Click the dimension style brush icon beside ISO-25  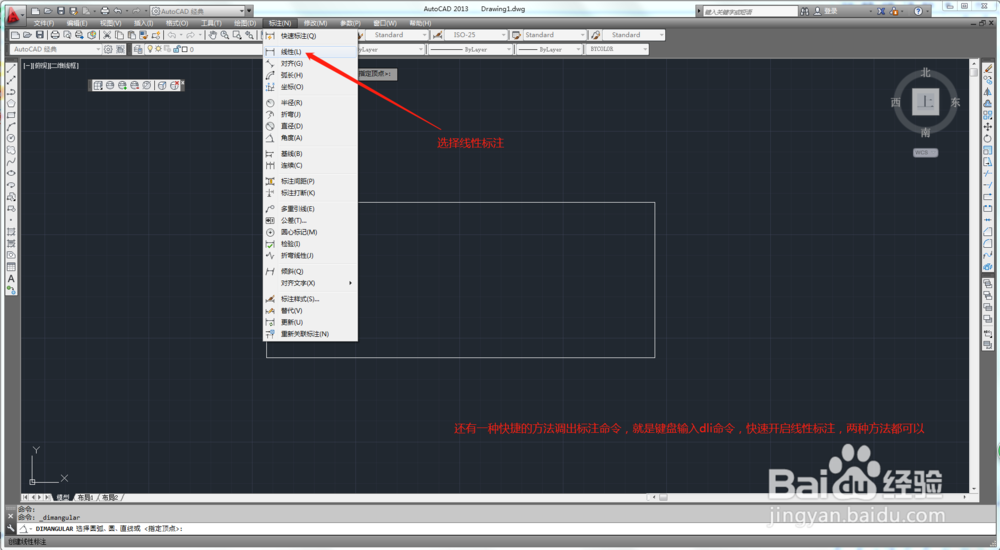[438, 35]
